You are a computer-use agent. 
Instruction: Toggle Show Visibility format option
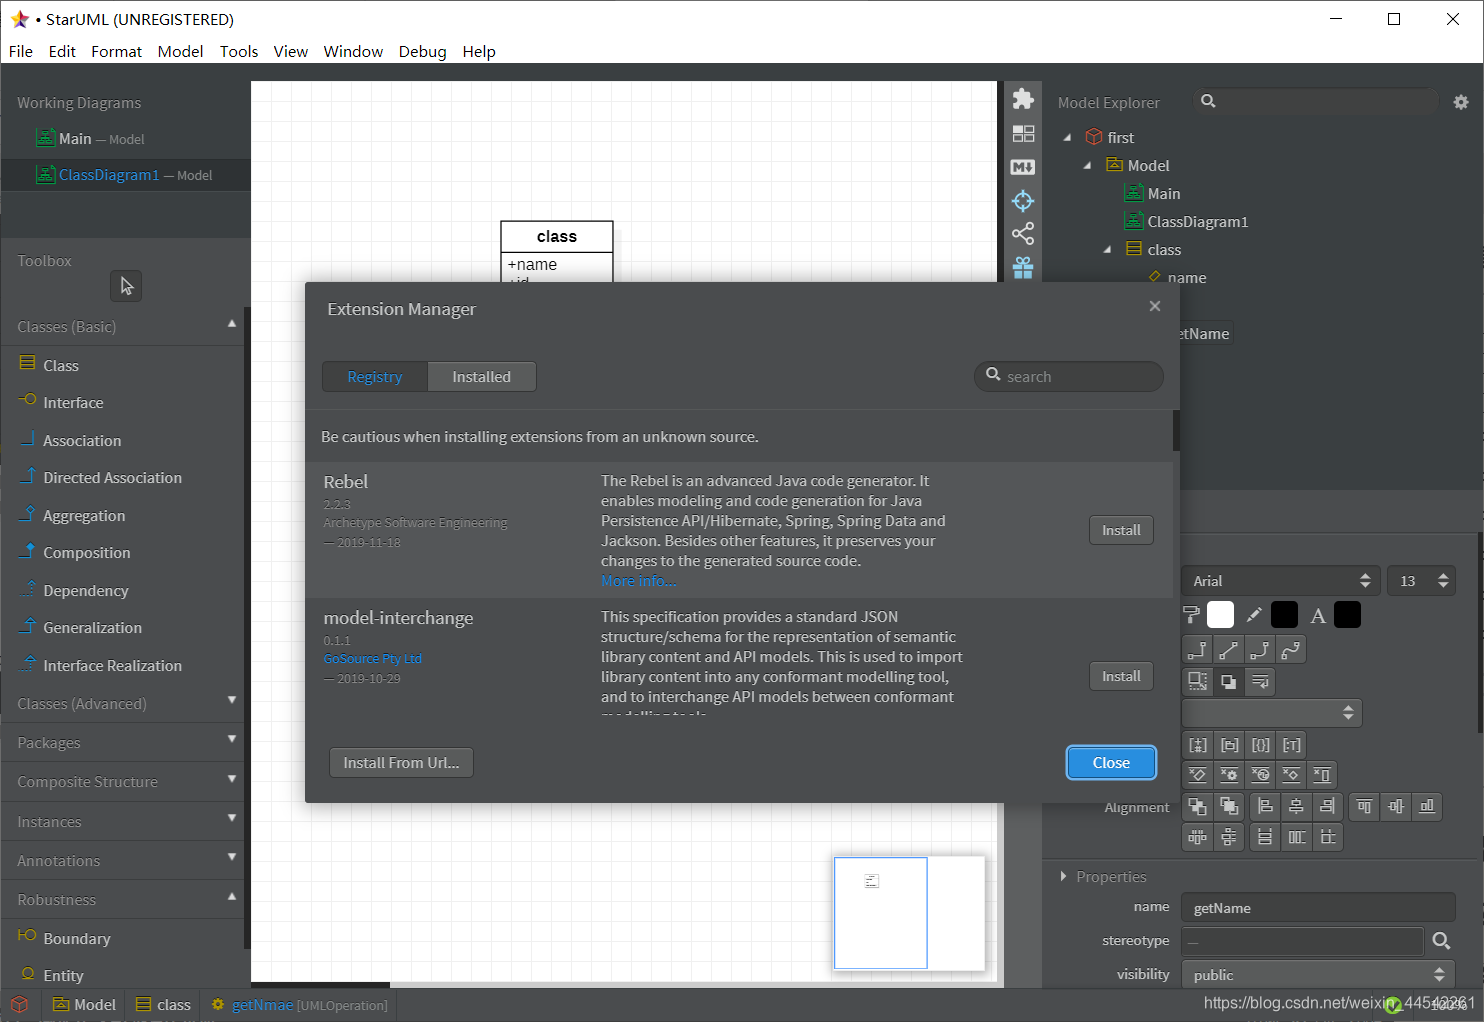(x=1197, y=745)
